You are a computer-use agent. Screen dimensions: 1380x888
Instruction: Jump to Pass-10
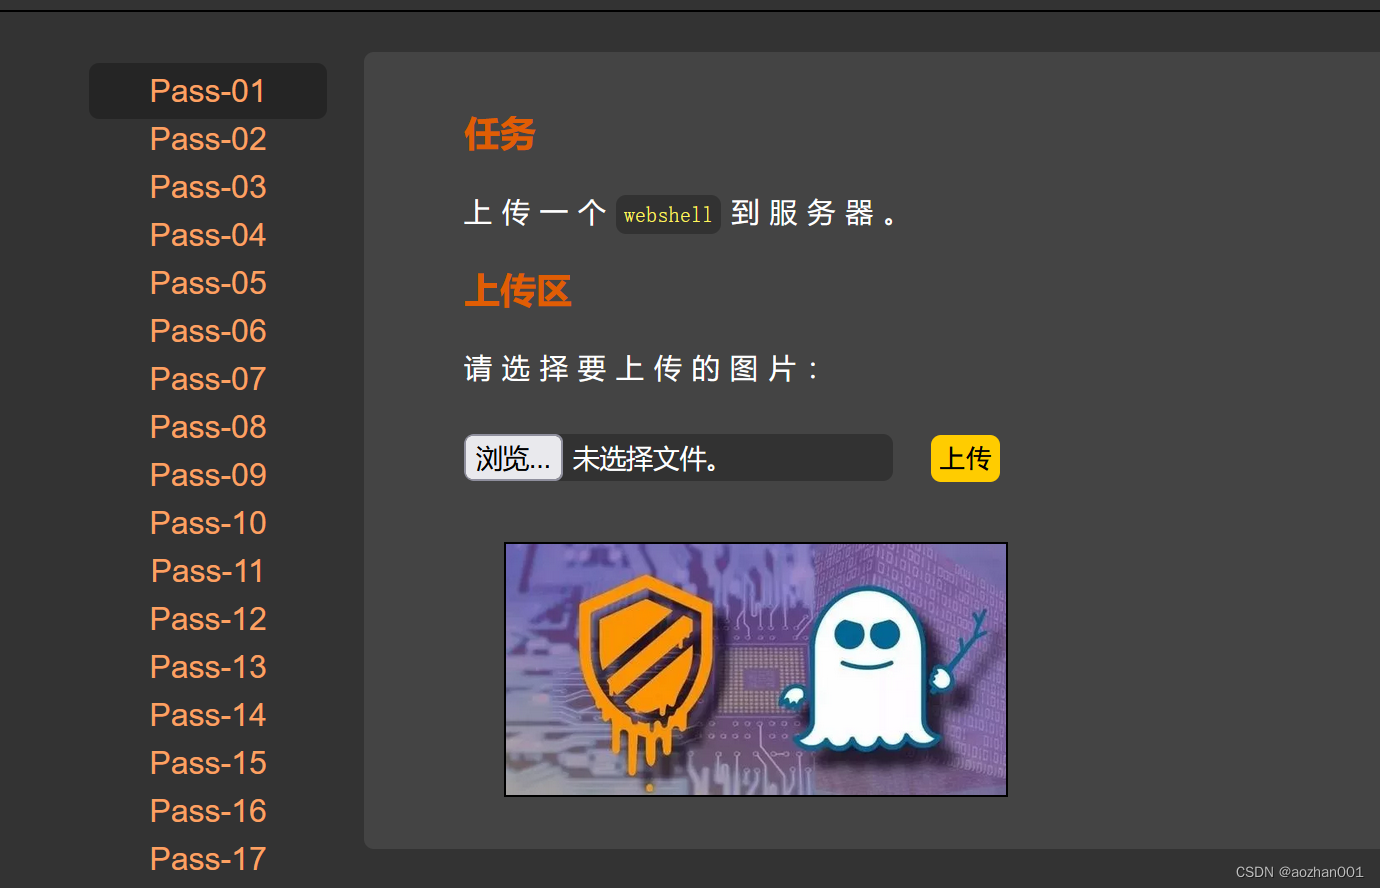point(207,523)
